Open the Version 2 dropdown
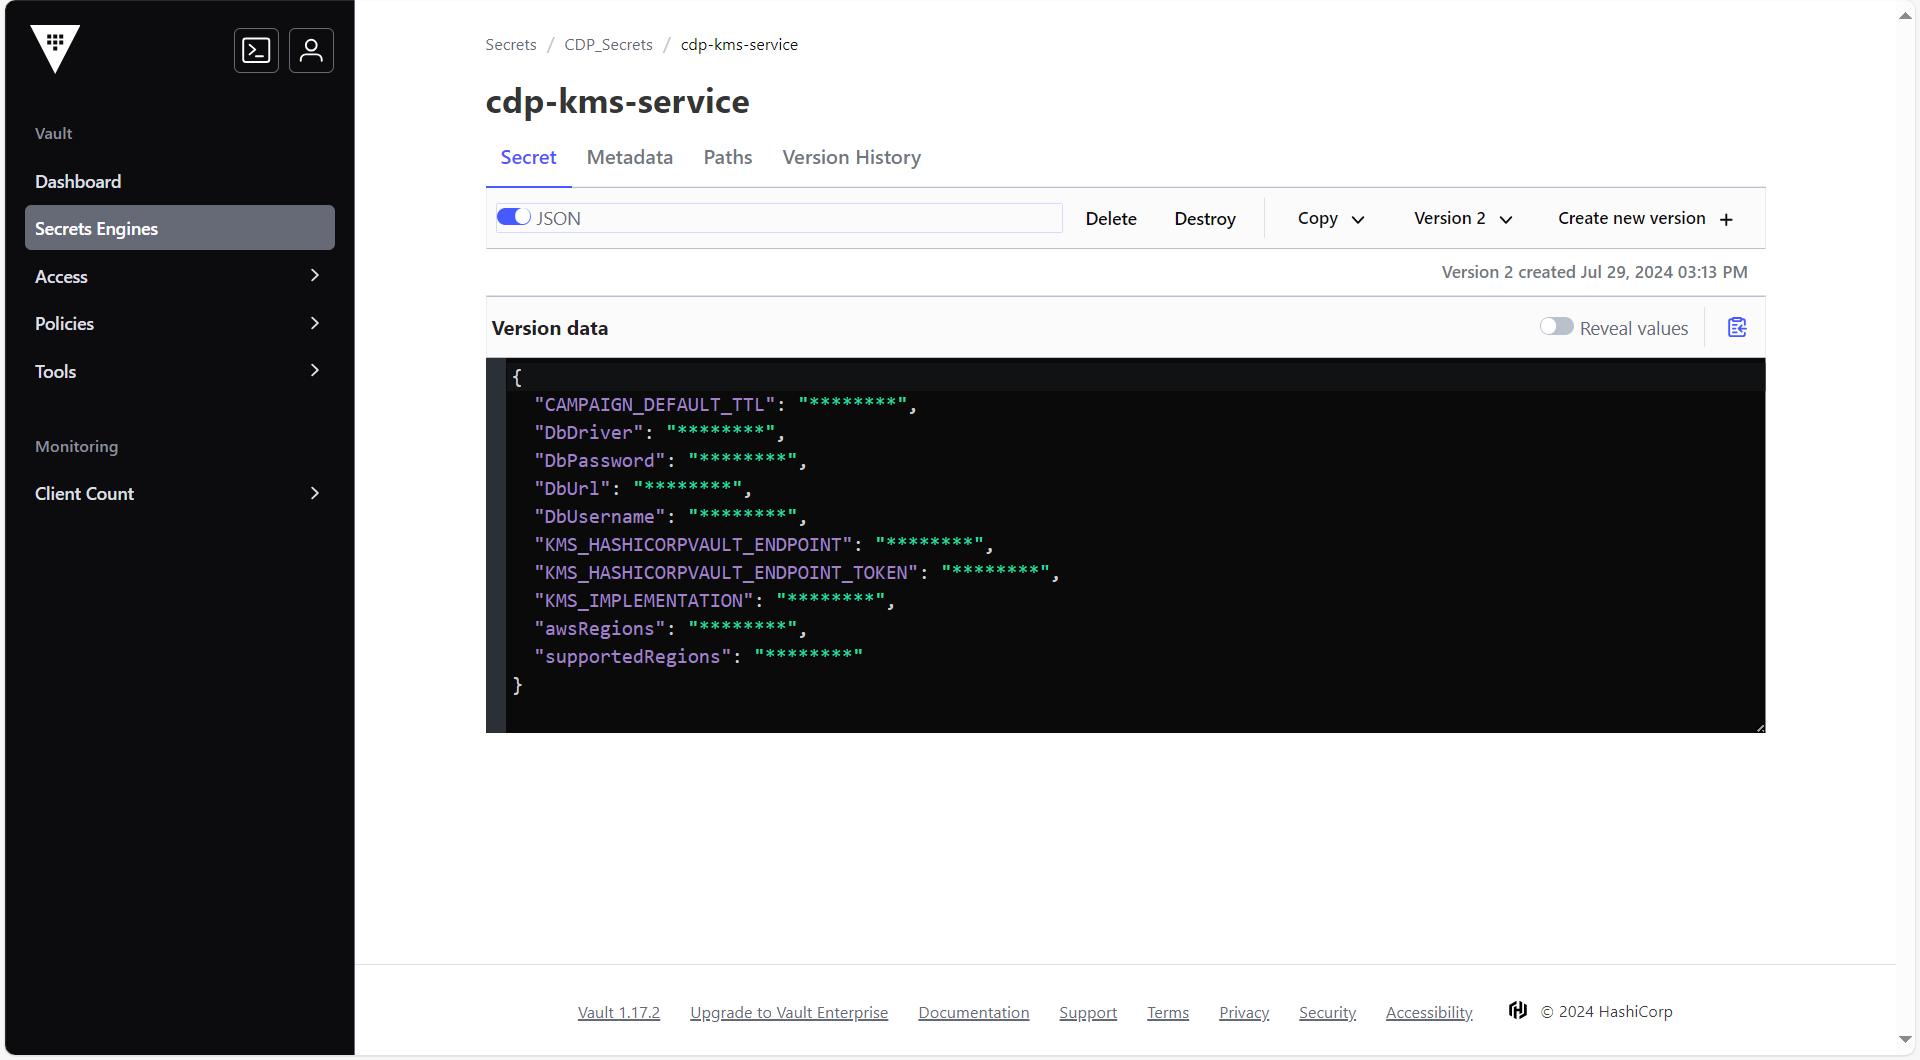Image resolution: width=1920 pixels, height=1060 pixels. point(1462,219)
